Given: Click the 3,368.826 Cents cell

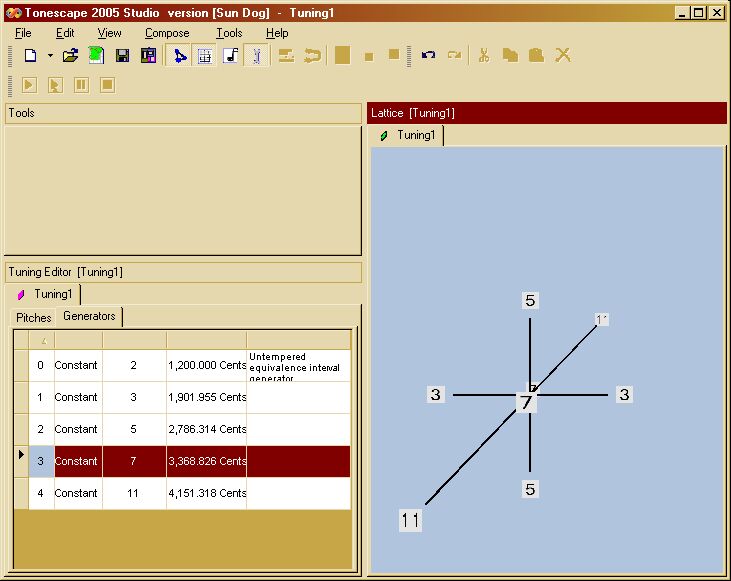Looking at the screenshot, I should pos(207,461).
